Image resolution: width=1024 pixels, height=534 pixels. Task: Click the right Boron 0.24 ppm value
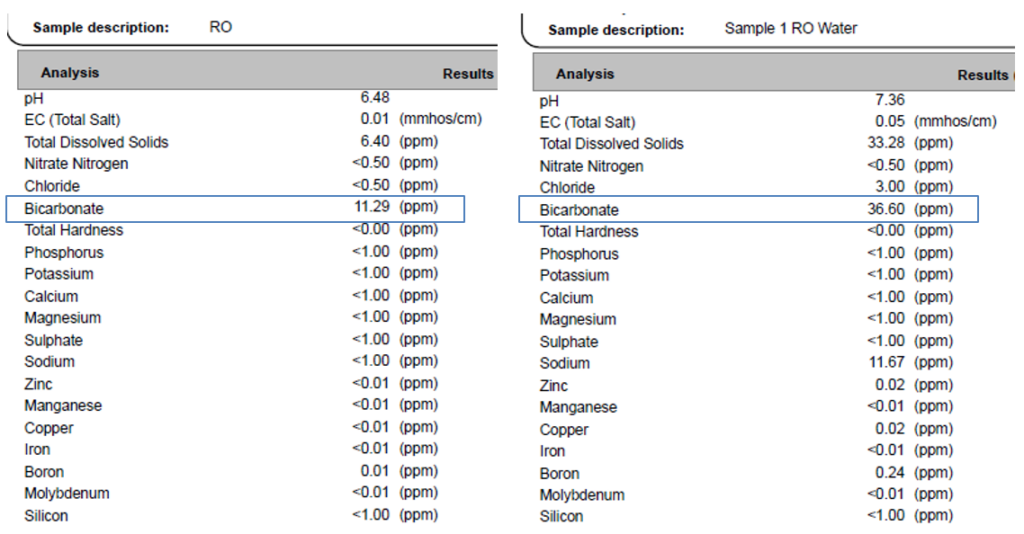click(889, 473)
